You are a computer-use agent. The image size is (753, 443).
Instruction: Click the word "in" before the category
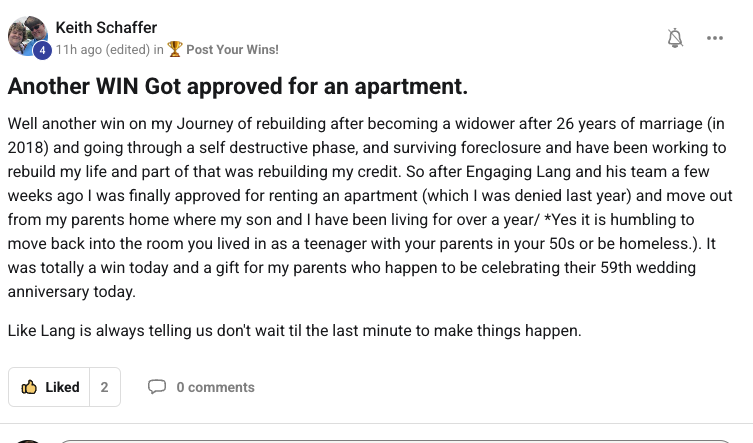point(158,49)
